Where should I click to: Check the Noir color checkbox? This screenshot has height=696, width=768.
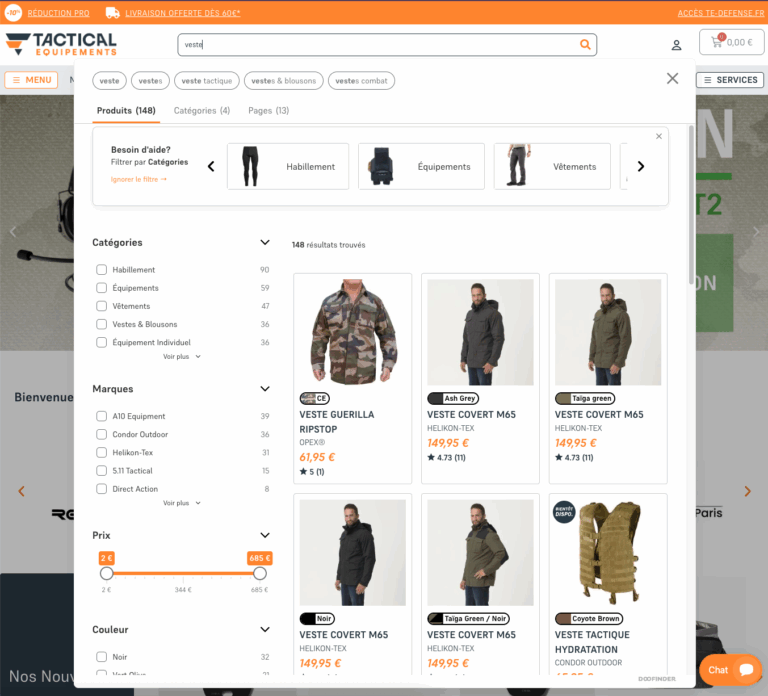(101, 656)
